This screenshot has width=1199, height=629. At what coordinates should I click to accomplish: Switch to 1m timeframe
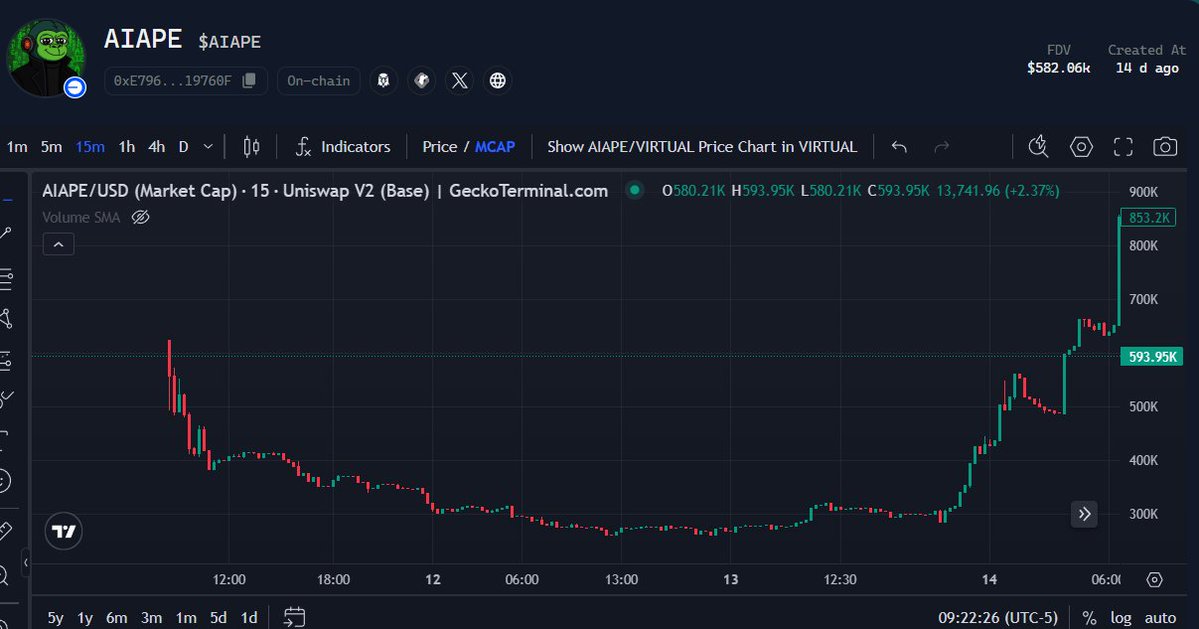pos(17,147)
